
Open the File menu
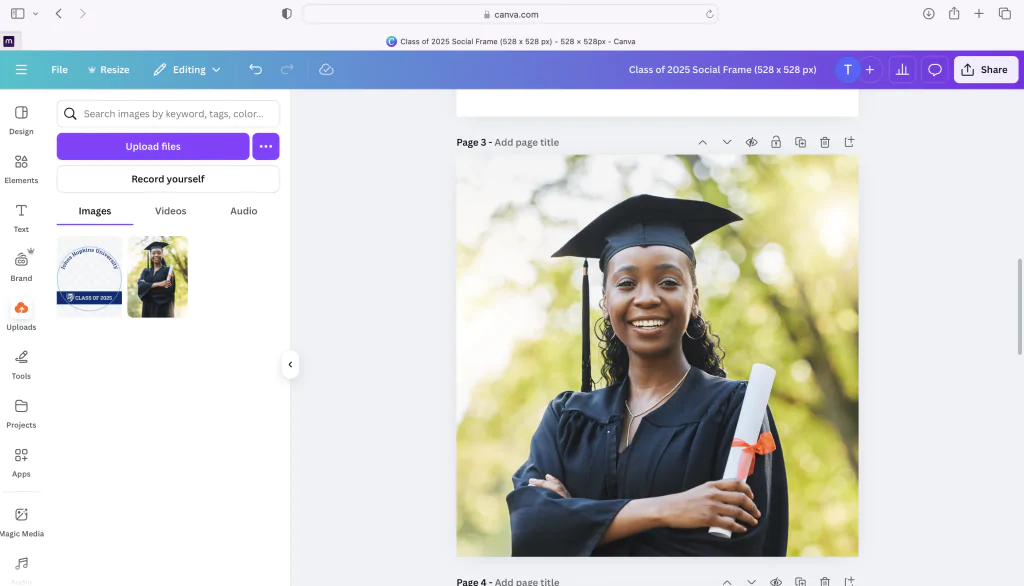tap(59, 69)
